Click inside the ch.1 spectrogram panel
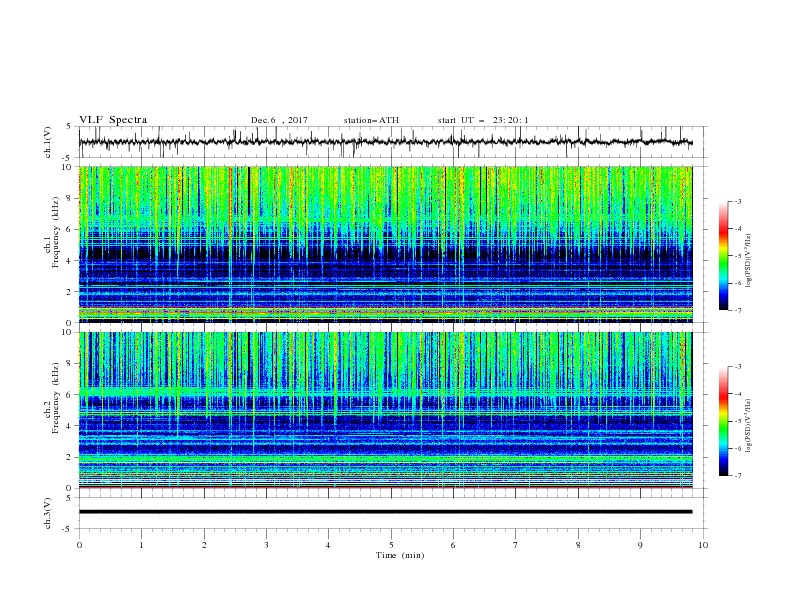This screenshot has height=612, width=792. (x=385, y=244)
